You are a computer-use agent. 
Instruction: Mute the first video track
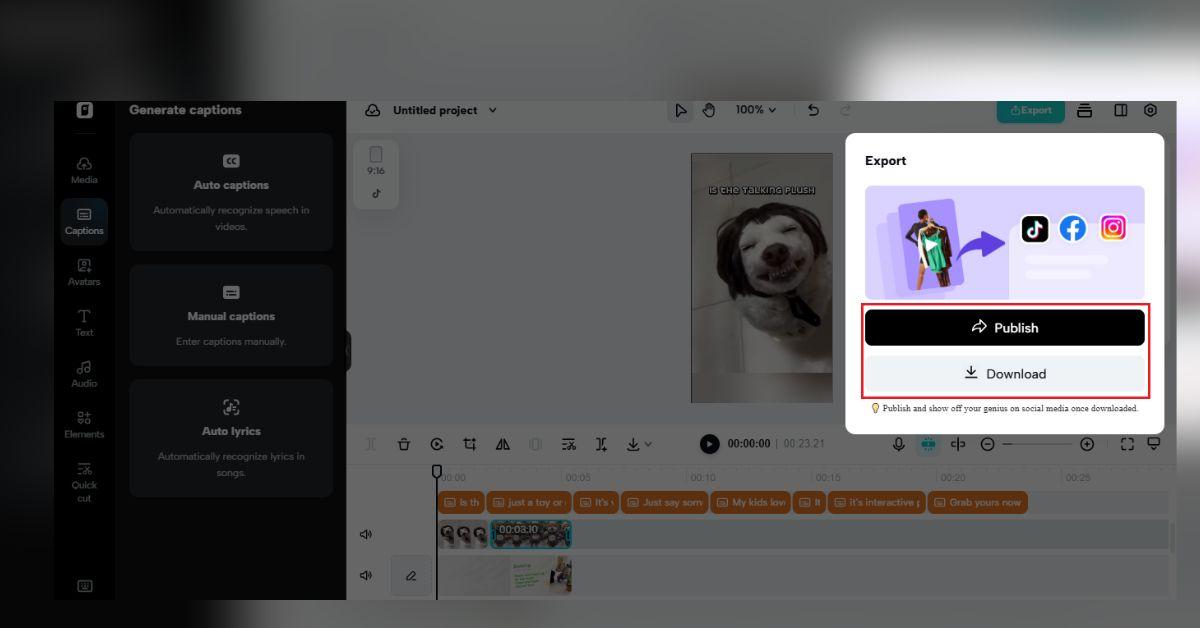(366, 535)
